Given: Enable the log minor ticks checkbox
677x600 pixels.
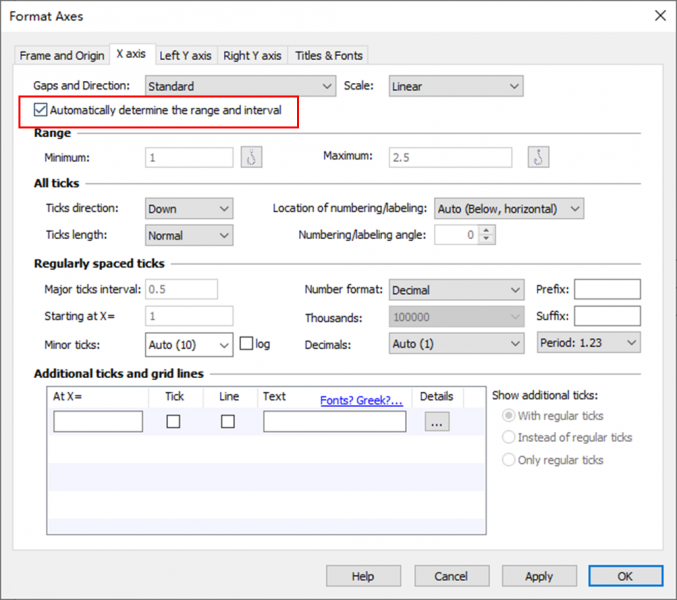Looking at the screenshot, I should 246,344.
